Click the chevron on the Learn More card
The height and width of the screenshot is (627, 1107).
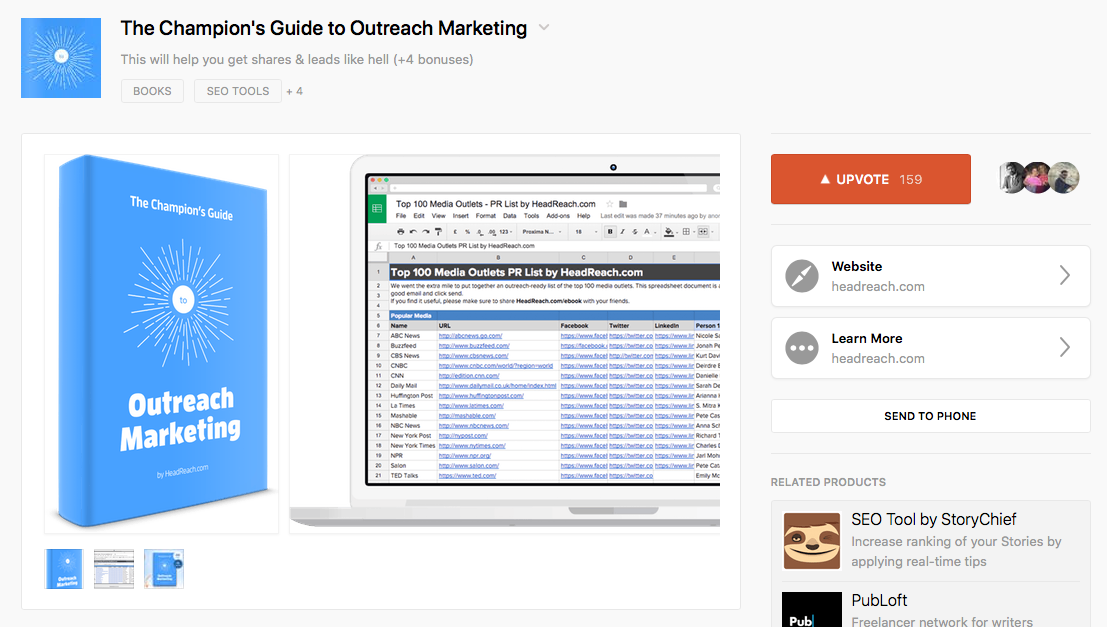coord(1065,347)
